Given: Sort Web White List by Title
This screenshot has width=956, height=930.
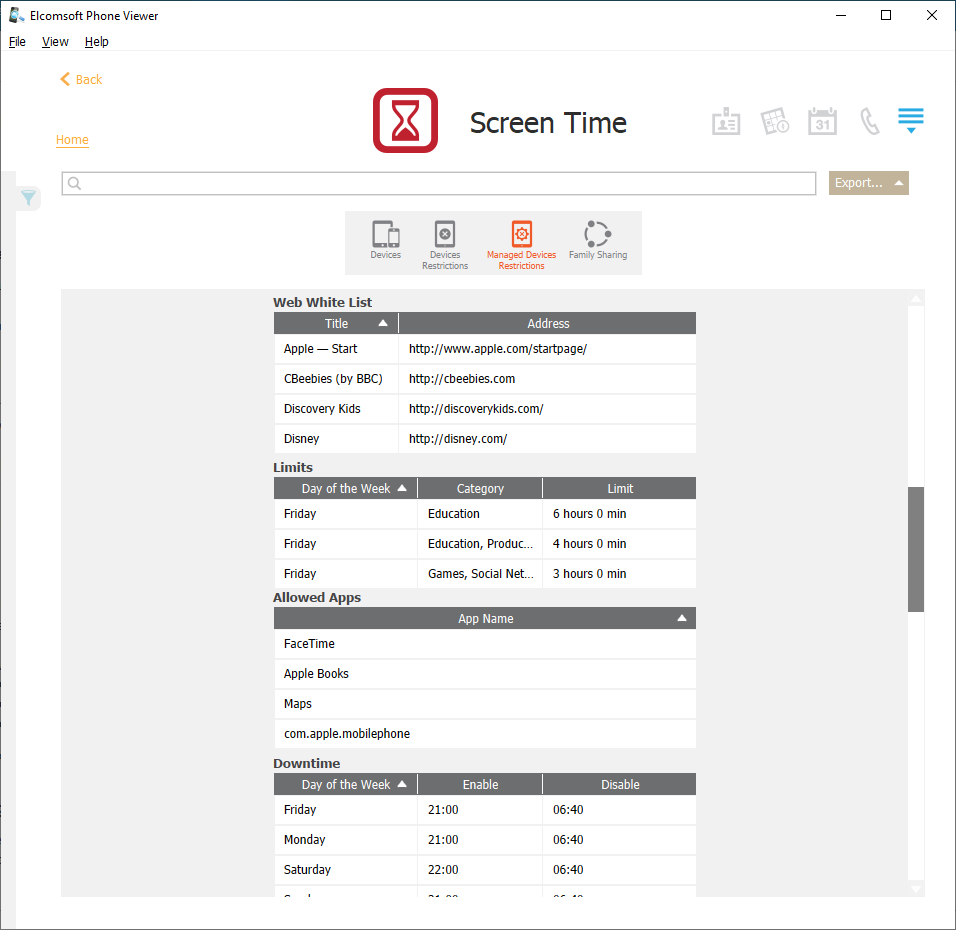Looking at the screenshot, I should tap(336, 323).
